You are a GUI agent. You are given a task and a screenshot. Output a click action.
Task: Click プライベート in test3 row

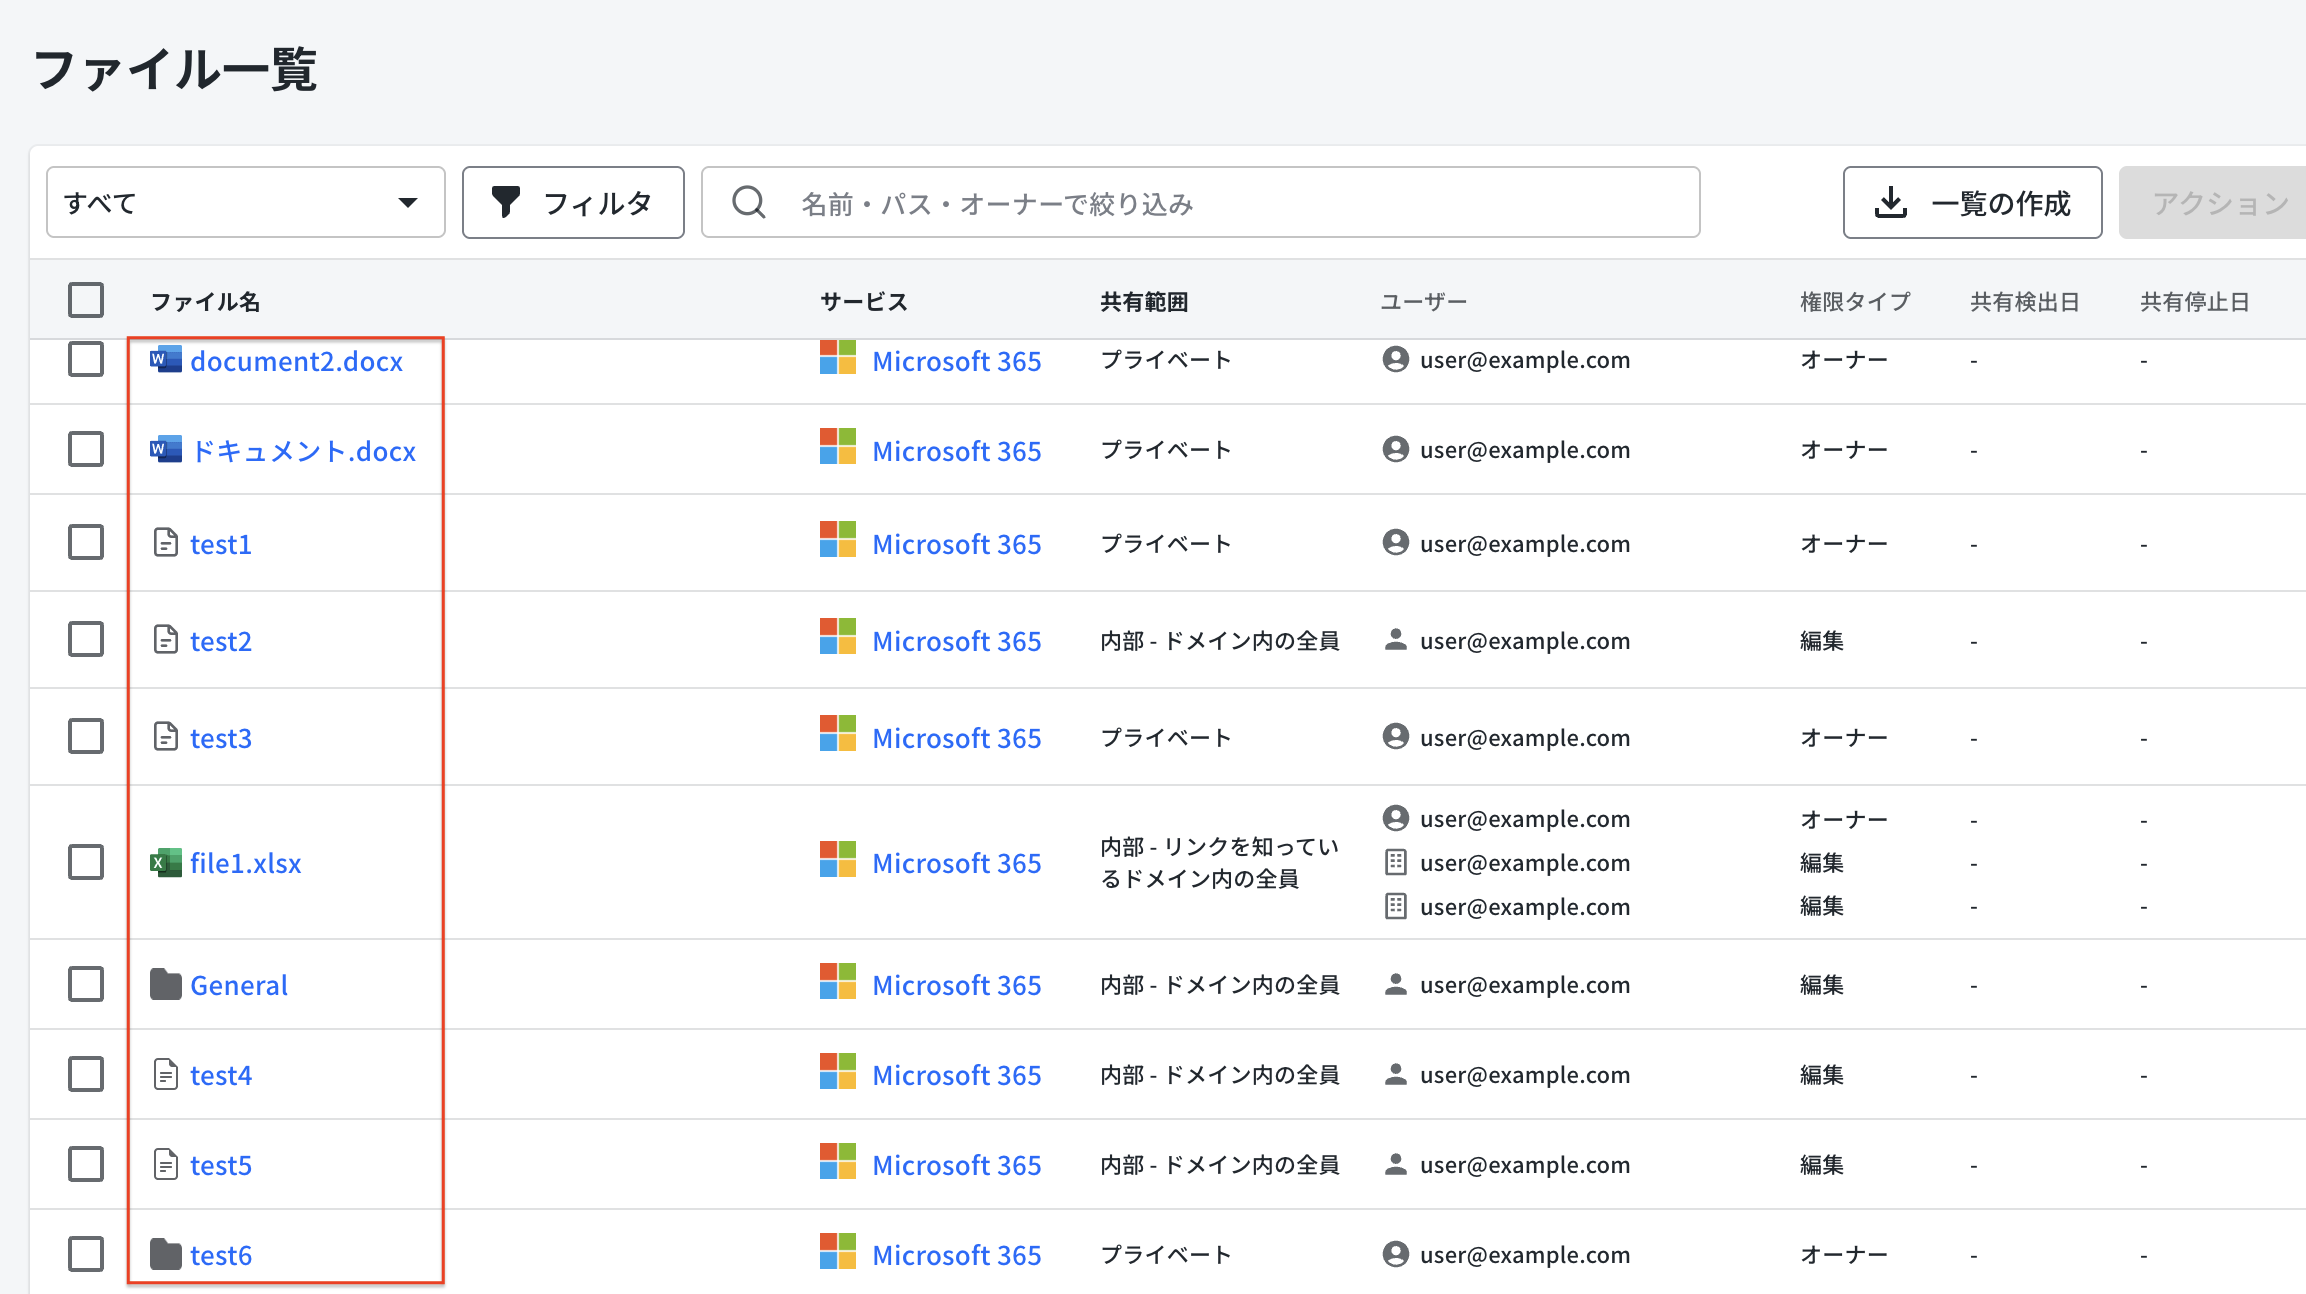tap(1166, 737)
